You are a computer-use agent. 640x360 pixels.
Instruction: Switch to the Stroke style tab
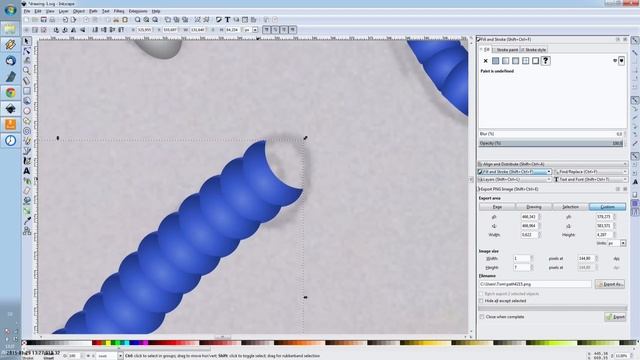(x=534, y=50)
